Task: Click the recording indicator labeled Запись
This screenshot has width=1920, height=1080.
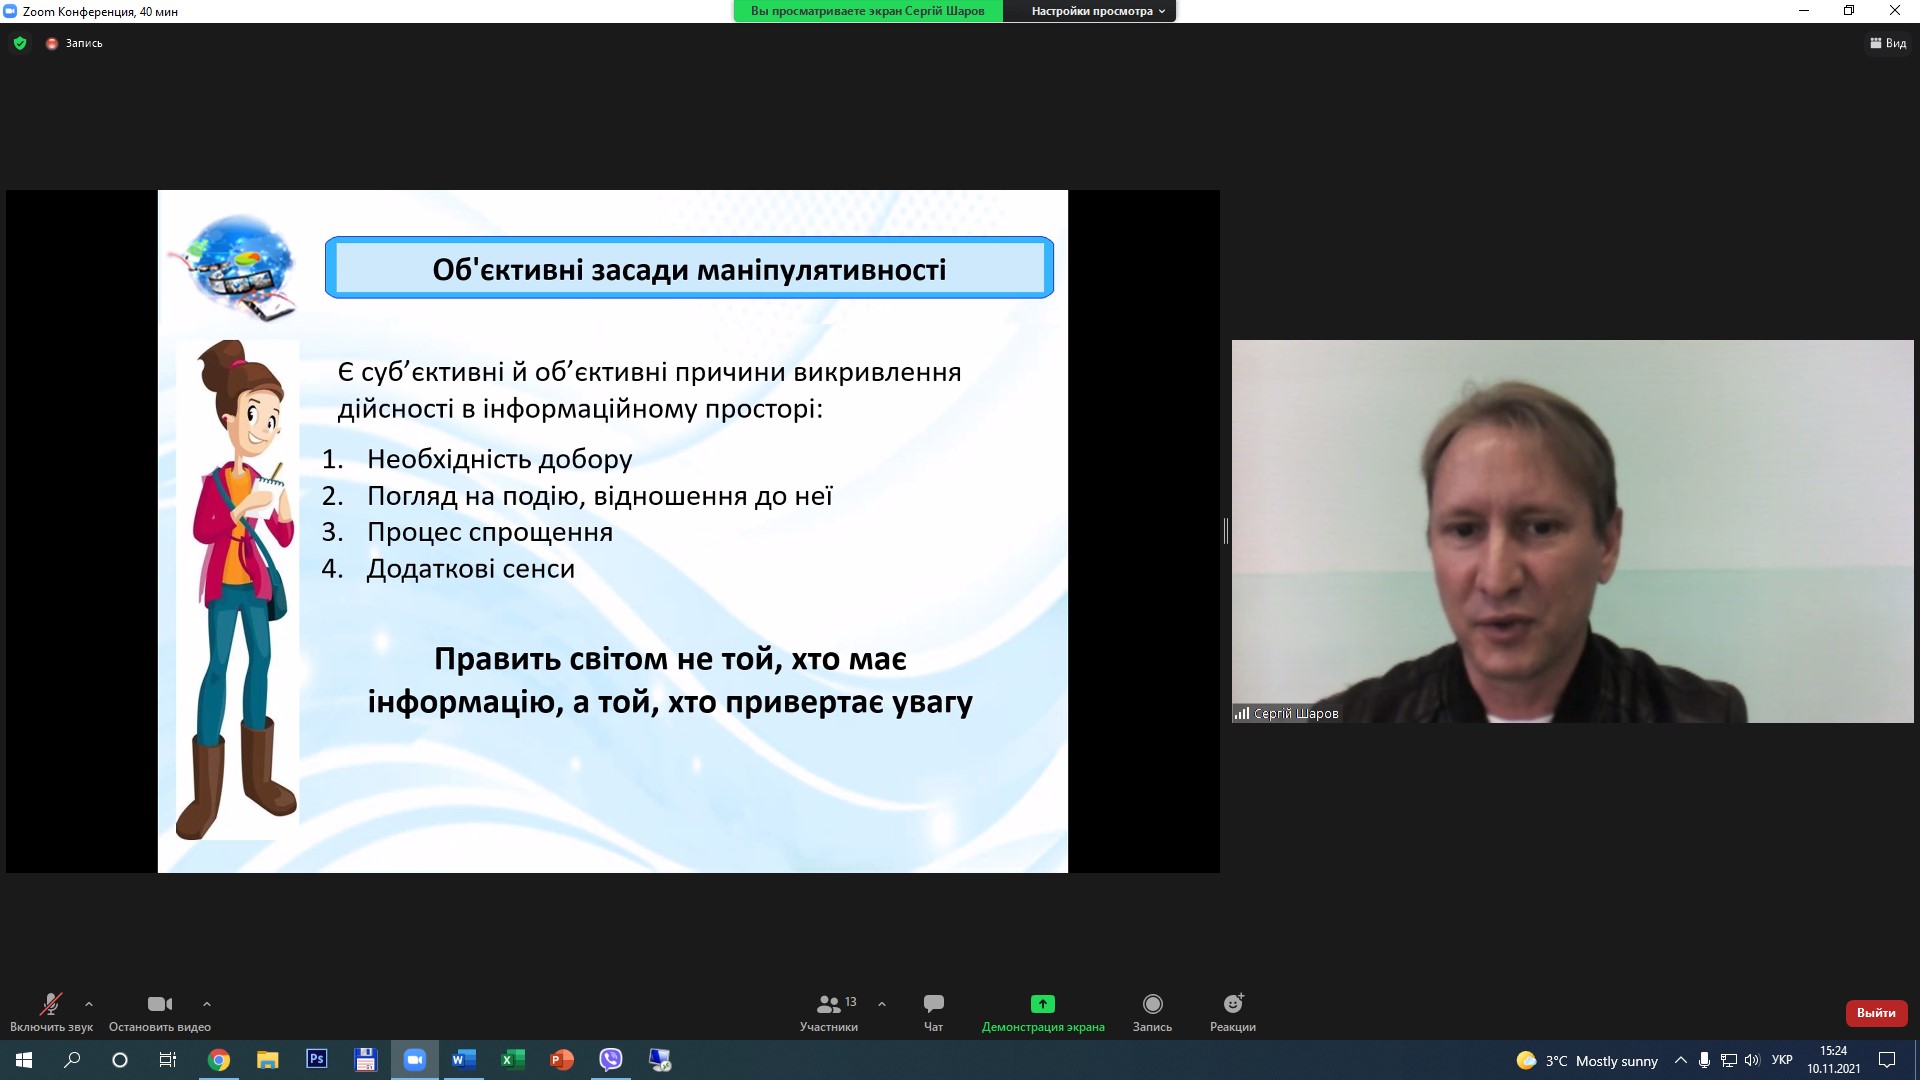Action: pos(75,43)
